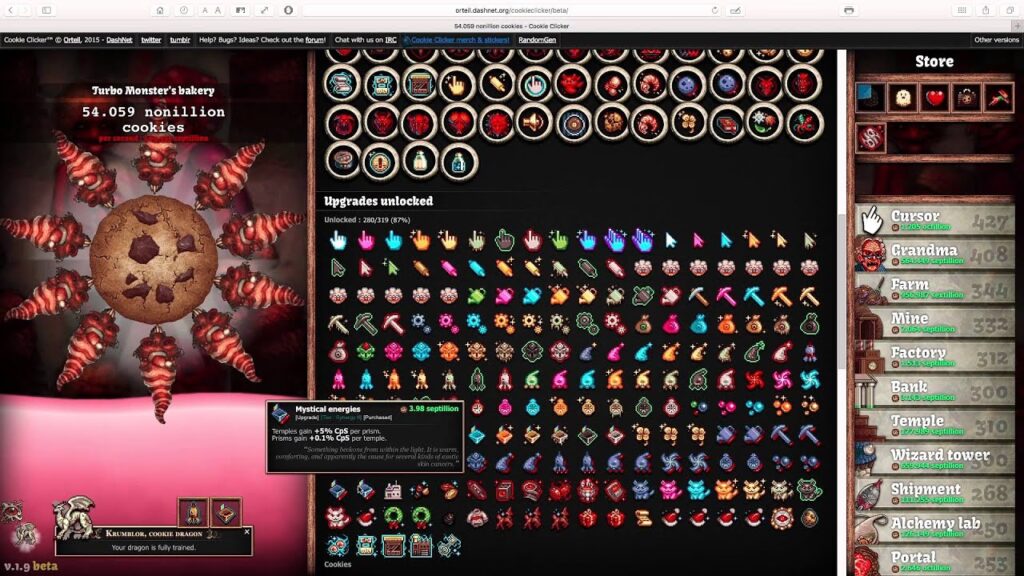
Task: Select the second dragon aura slot
Action: [226, 512]
